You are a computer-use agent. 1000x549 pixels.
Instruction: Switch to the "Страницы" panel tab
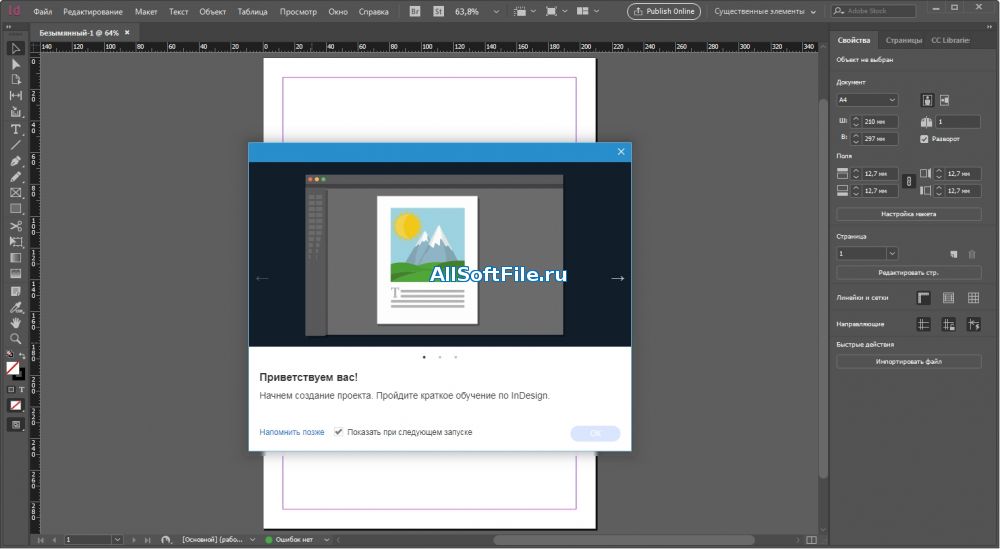[903, 40]
